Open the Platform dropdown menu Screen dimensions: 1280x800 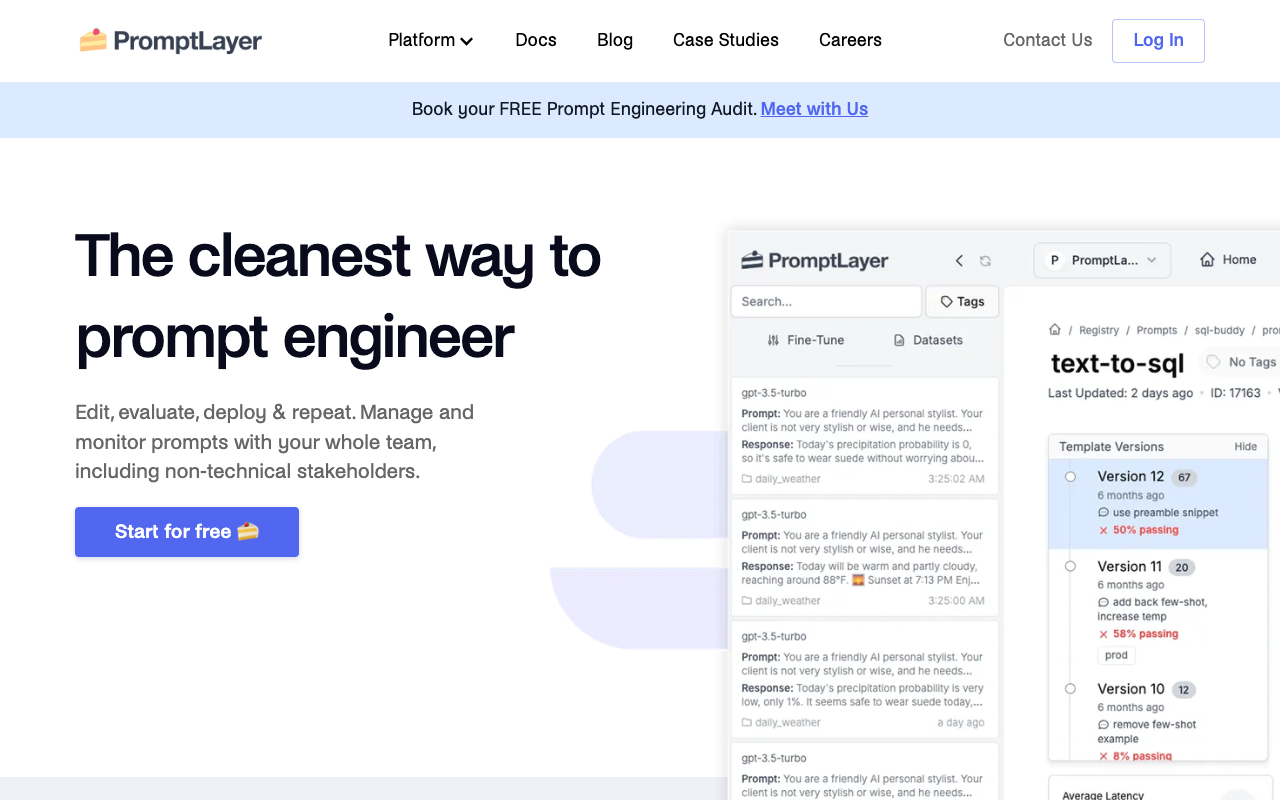(x=430, y=40)
